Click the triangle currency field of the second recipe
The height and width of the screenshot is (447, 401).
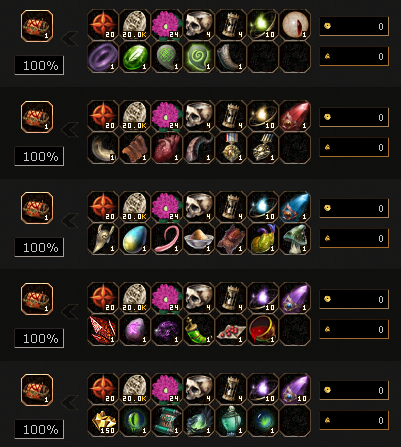(x=354, y=147)
